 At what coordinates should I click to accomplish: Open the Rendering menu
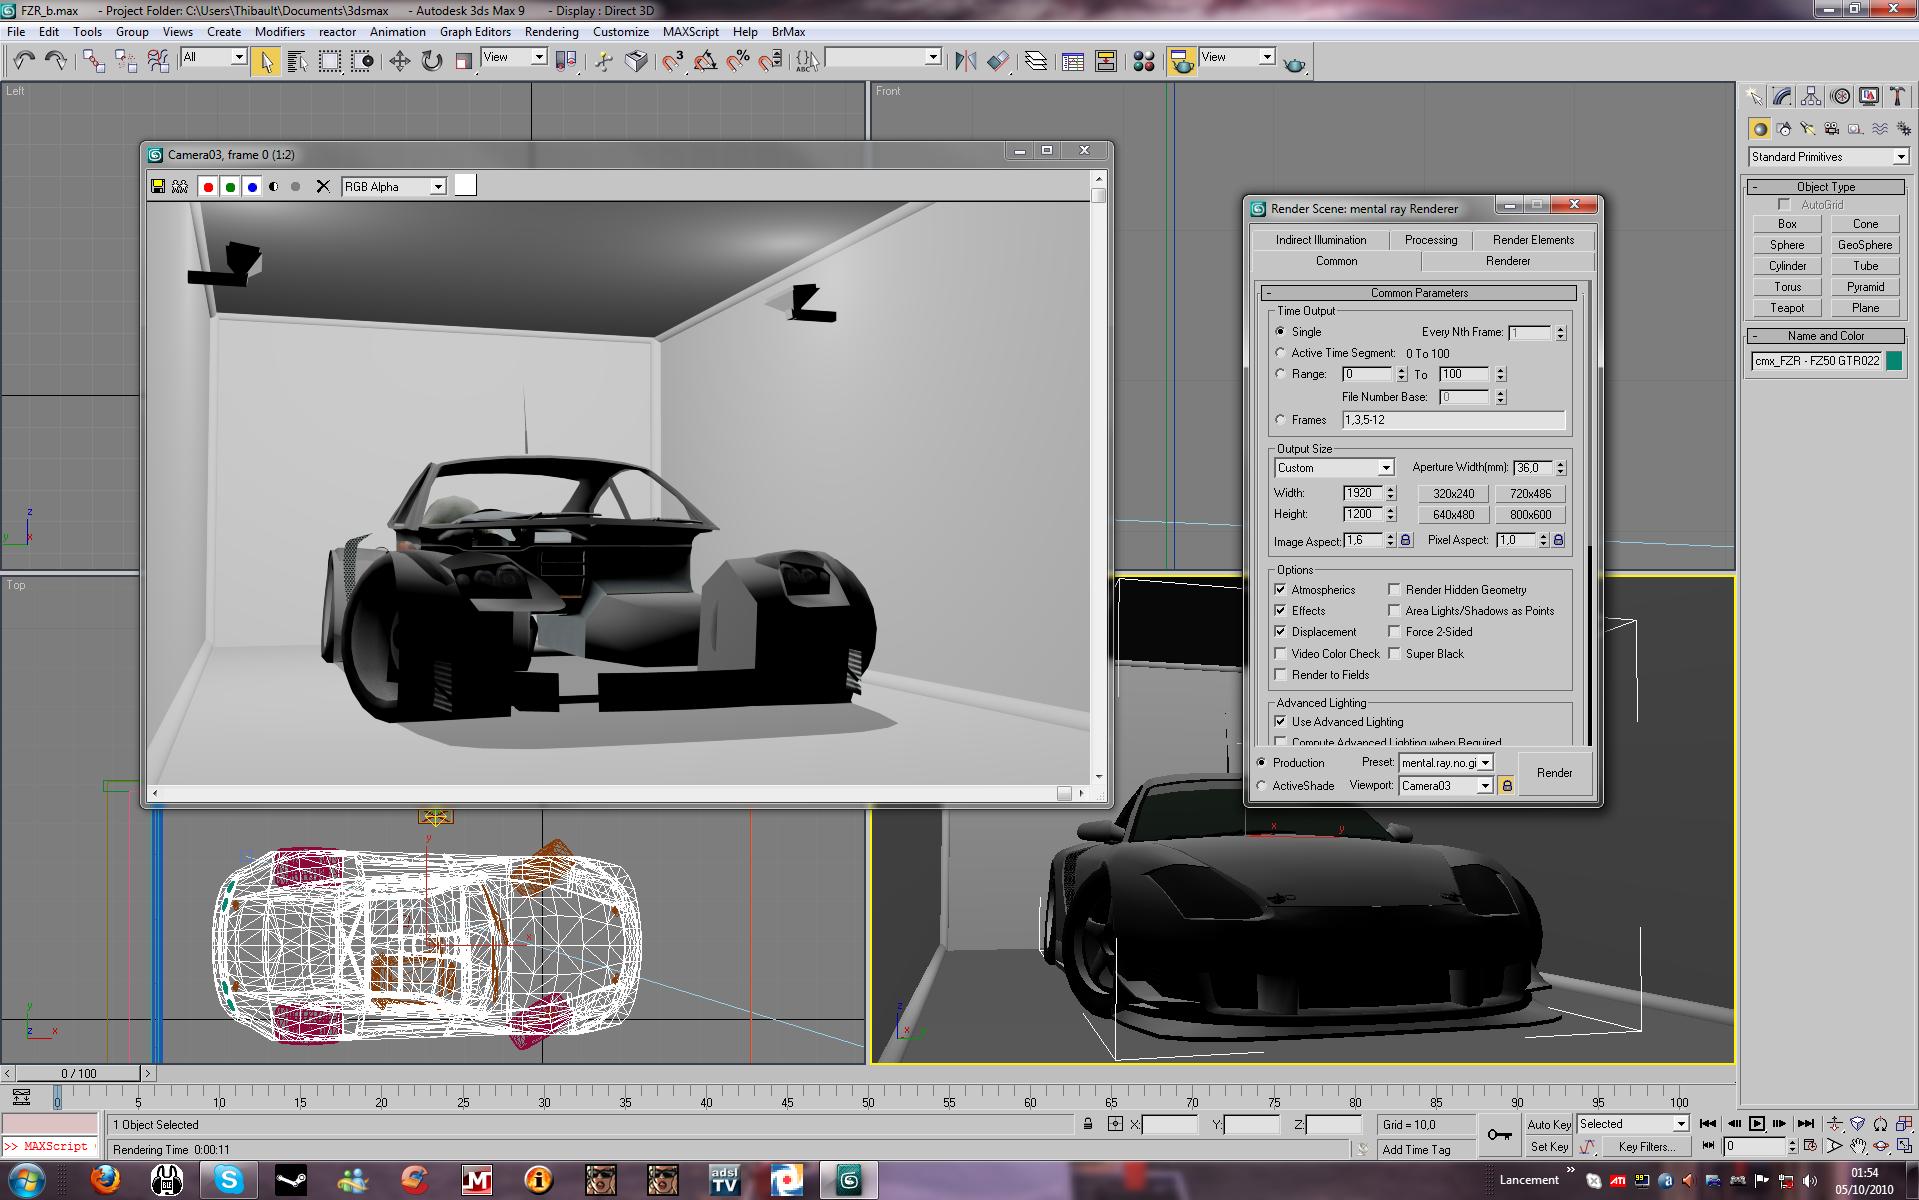point(551,32)
